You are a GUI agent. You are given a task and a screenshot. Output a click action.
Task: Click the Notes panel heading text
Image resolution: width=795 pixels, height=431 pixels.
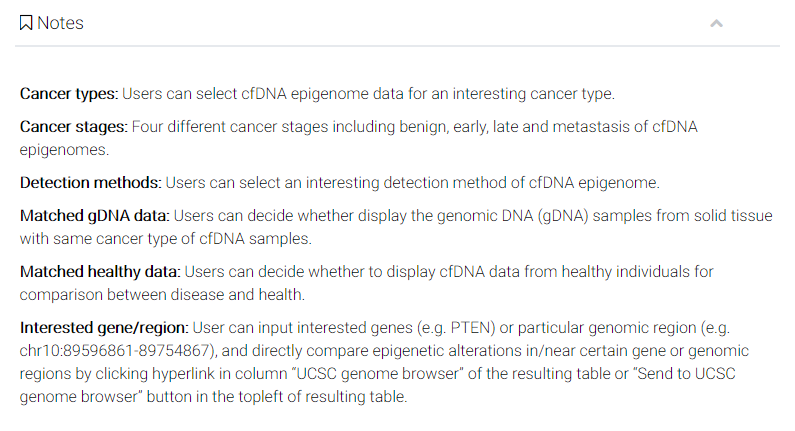pyautogui.click(x=60, y=23)
